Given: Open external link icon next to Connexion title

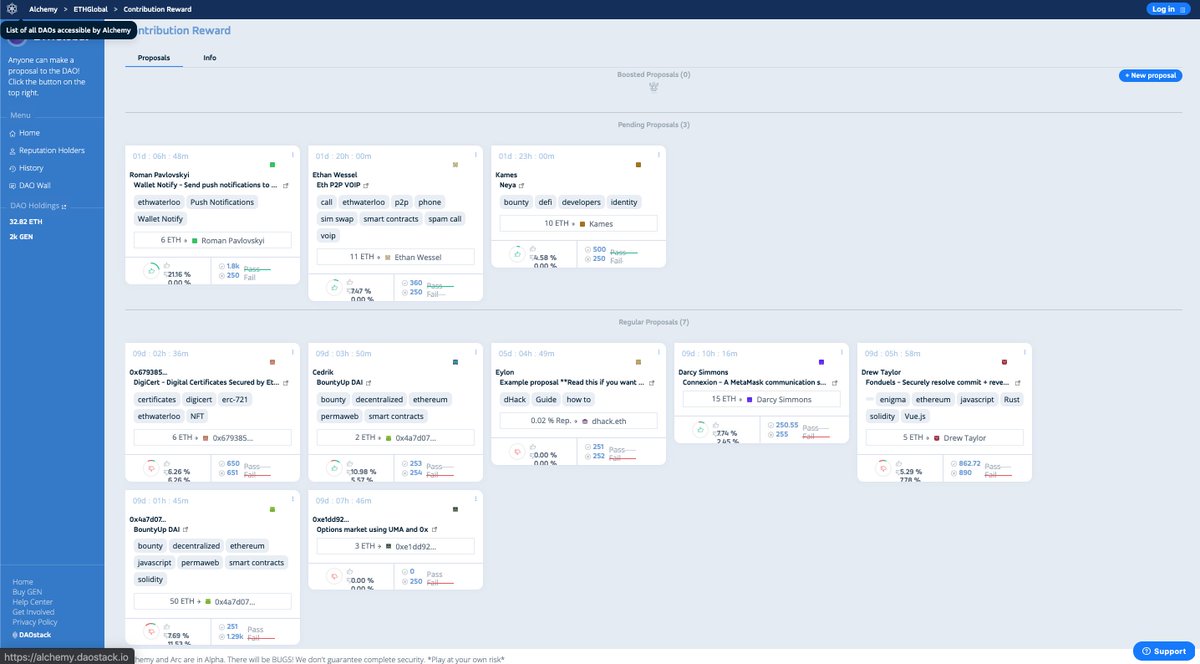Looking at the screenshot, I should pos(835,383).
